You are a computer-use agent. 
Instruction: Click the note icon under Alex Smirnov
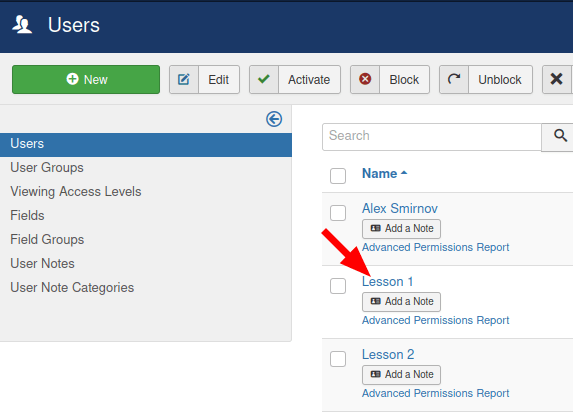pos(376,228)
